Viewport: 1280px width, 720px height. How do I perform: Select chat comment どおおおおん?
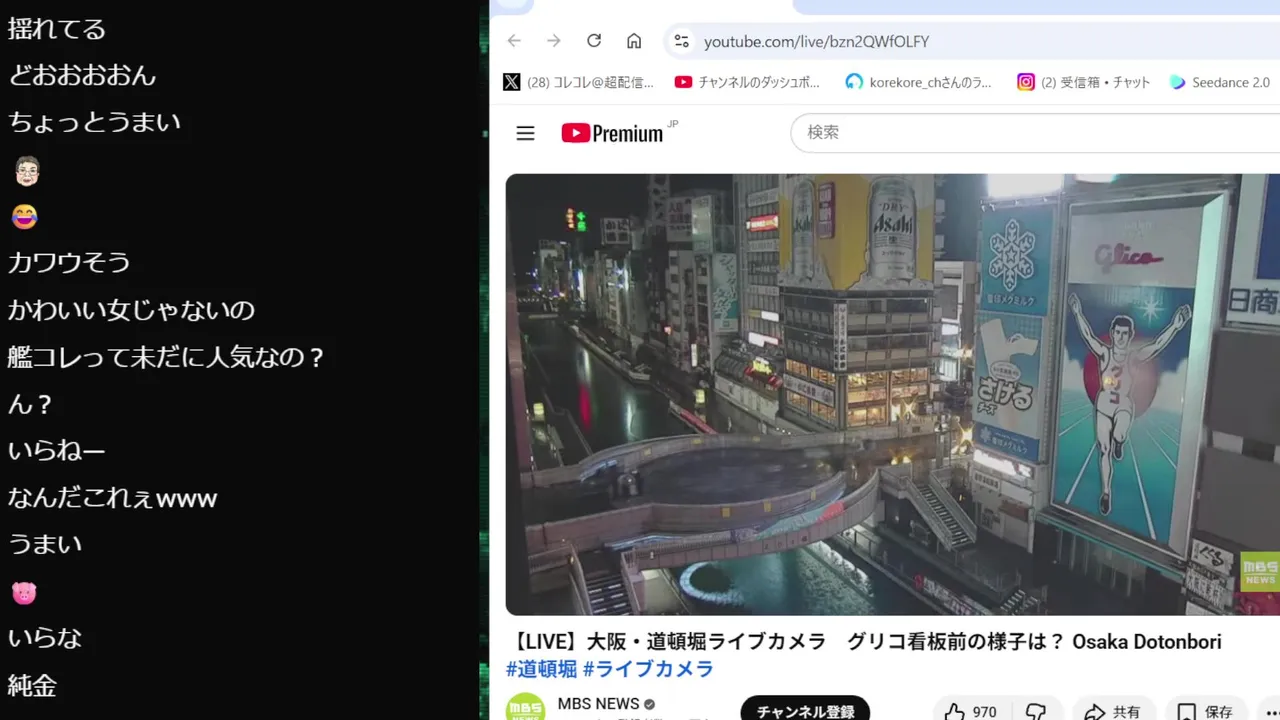point(82,76)
